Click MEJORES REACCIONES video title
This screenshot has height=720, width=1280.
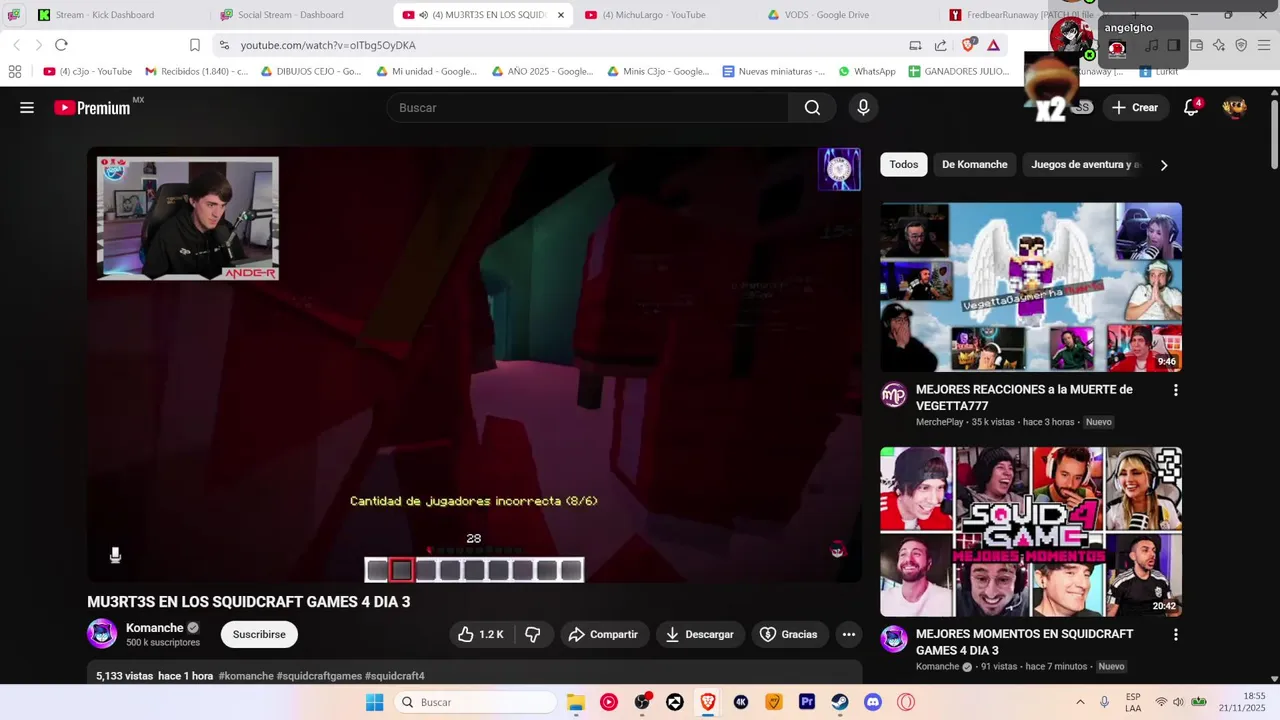tap(1024, 398)
